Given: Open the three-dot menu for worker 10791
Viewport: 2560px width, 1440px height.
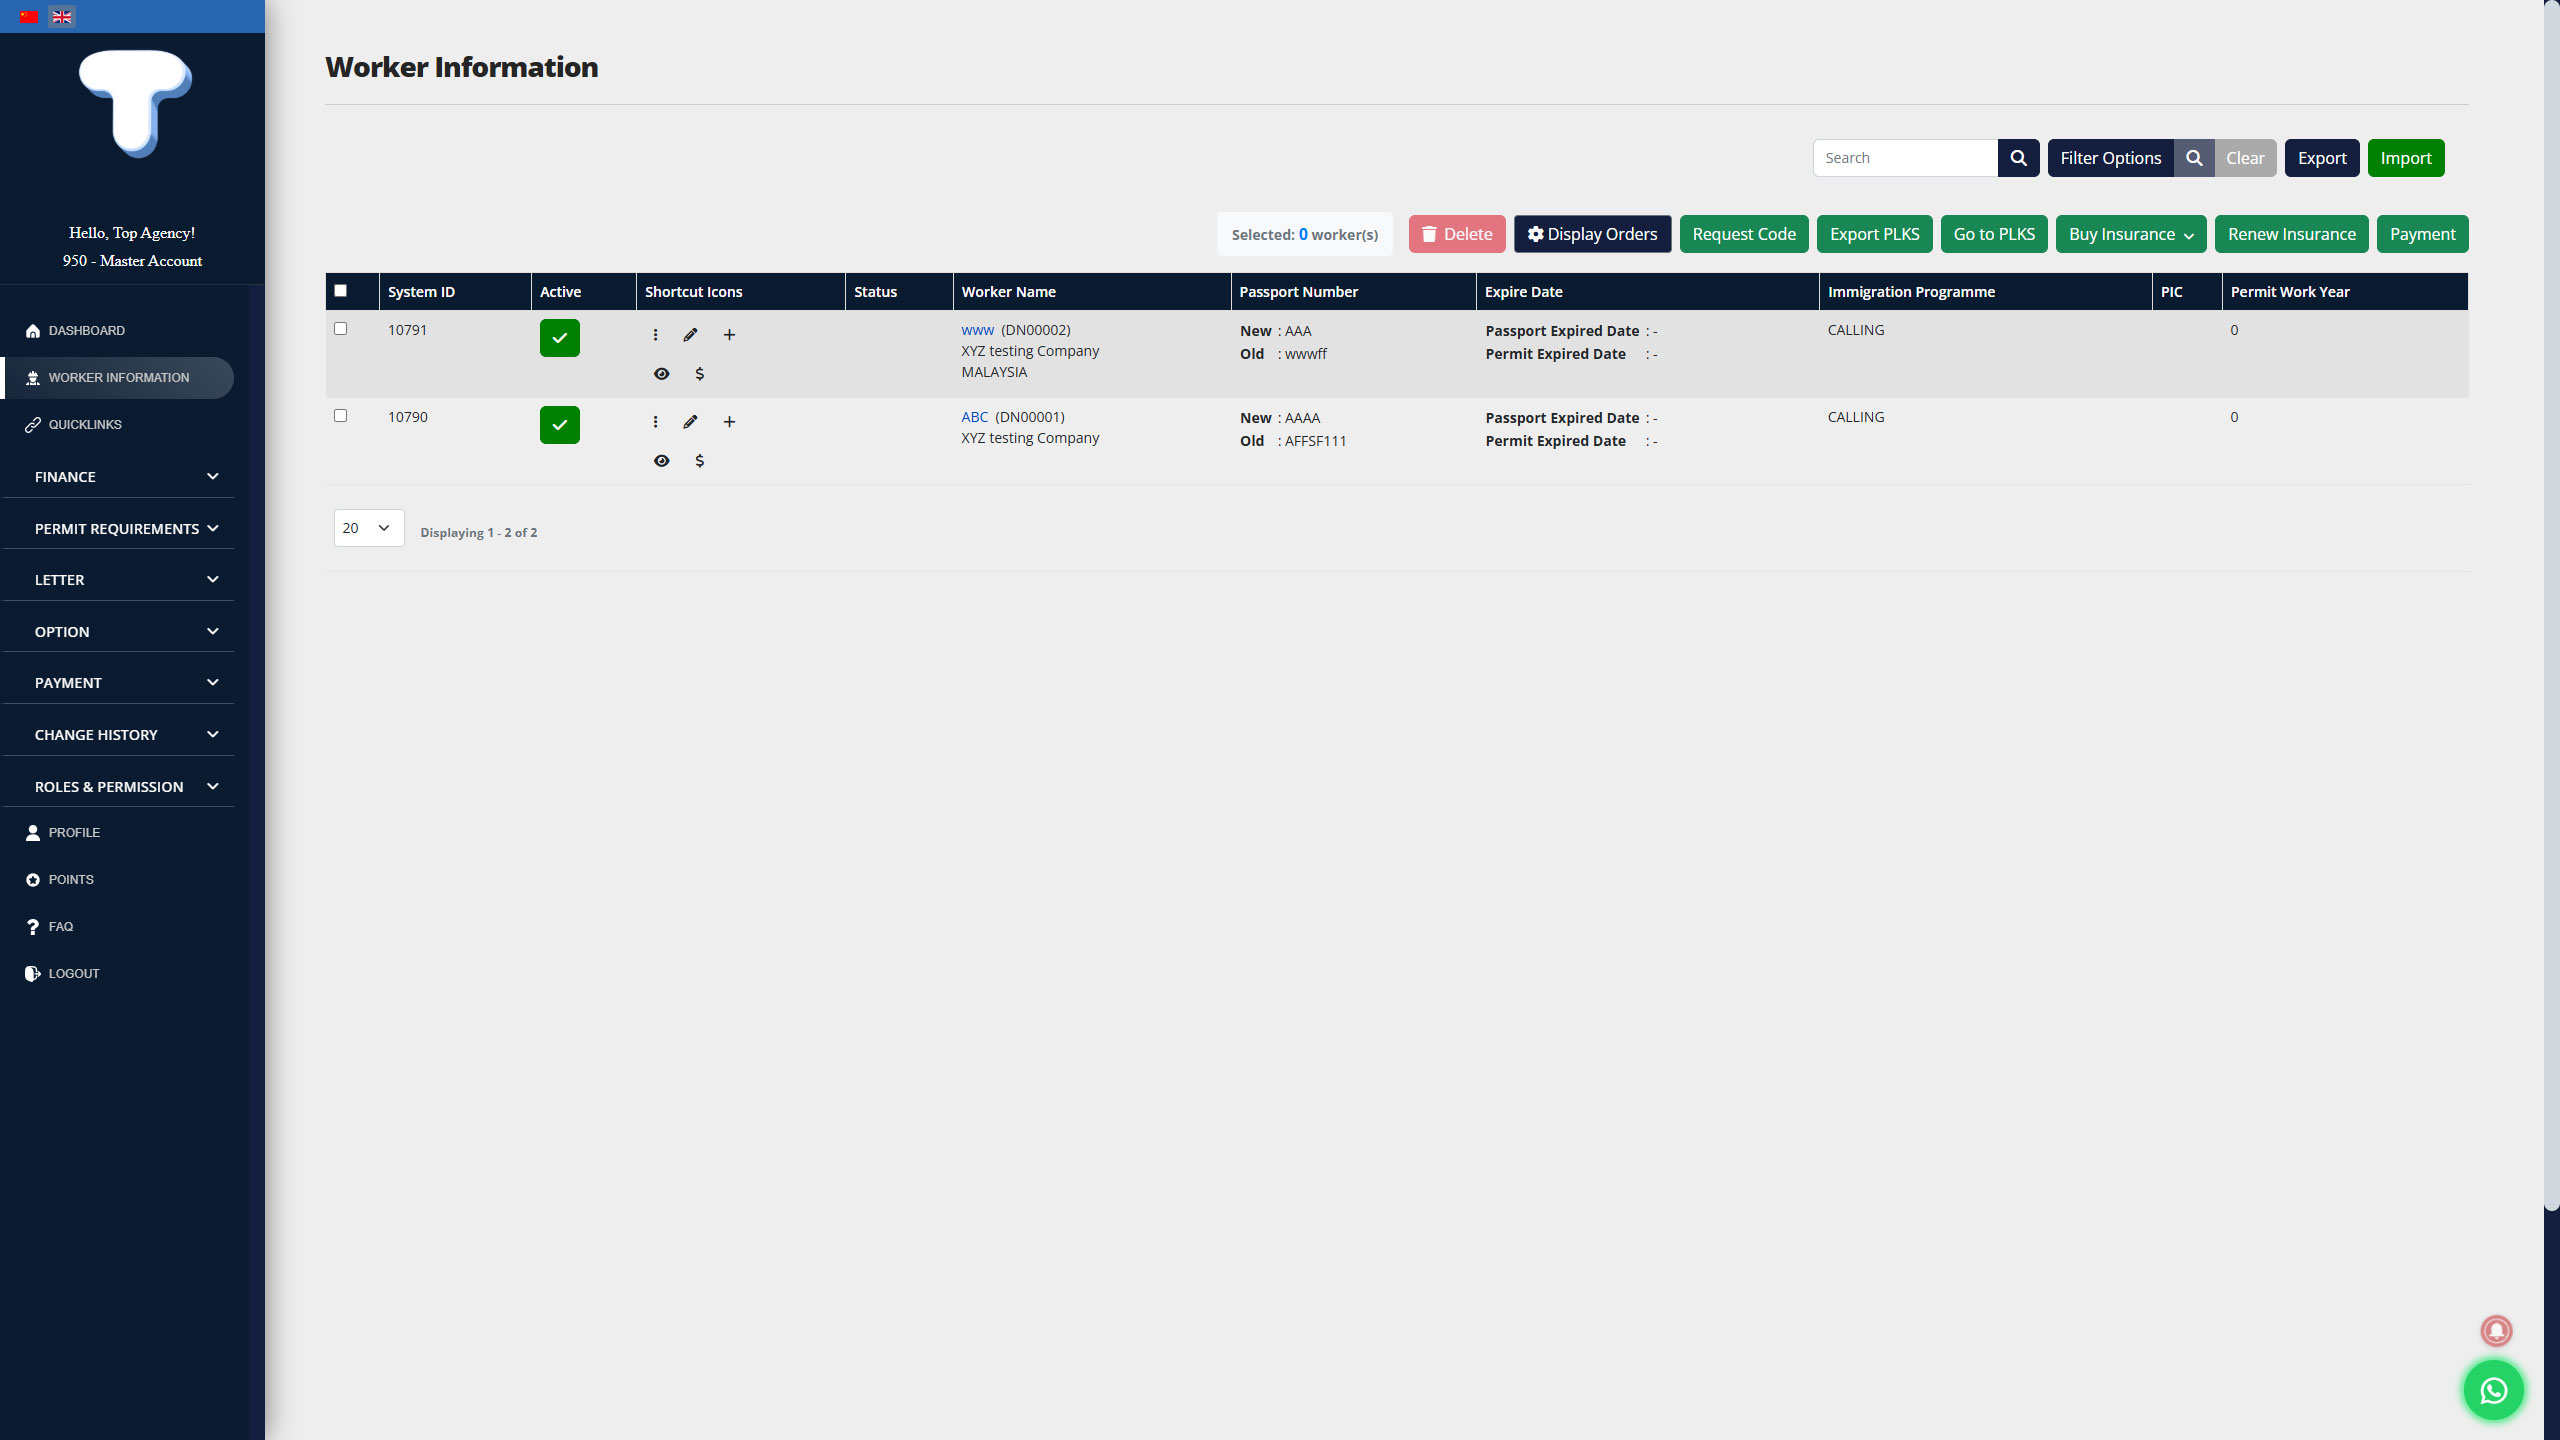Looking at the screenshot, I should tap(655, 335).
